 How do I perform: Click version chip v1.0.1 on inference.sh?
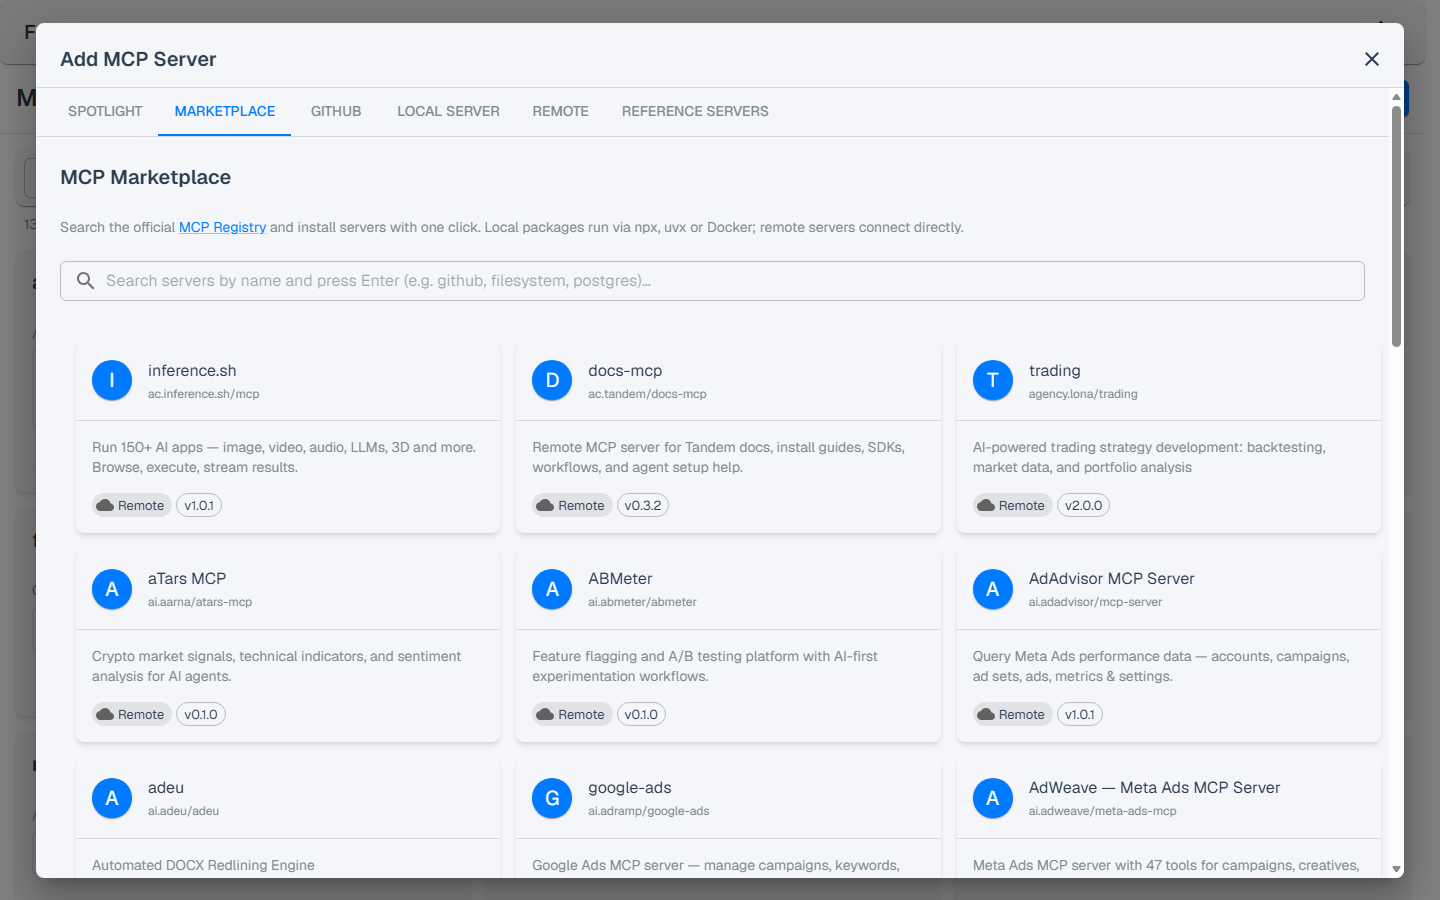click(199, 505)
